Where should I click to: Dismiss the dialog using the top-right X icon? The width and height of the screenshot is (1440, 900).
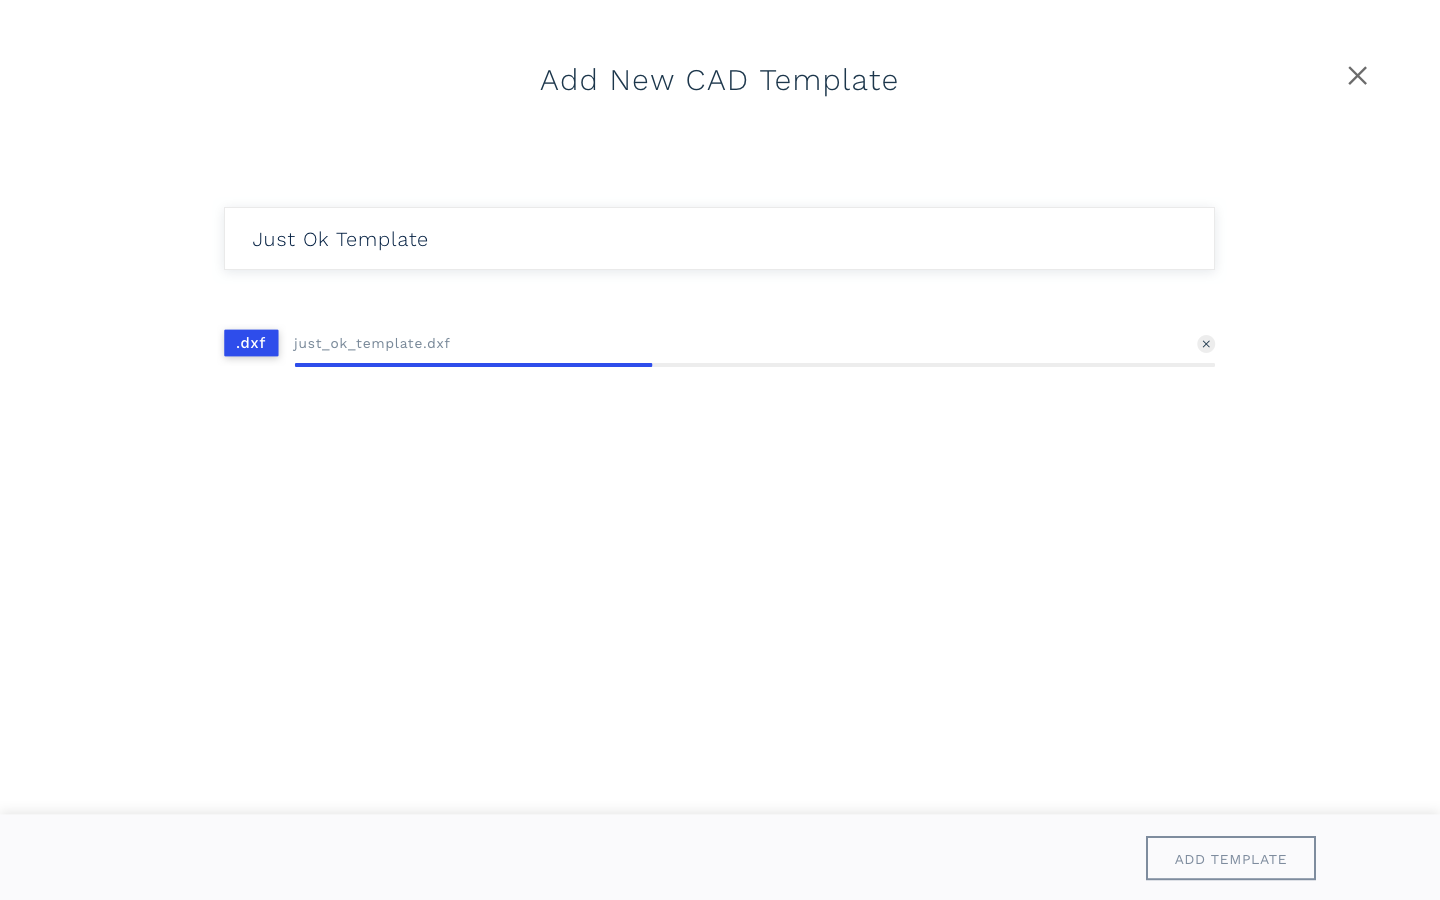pos(1357,76)
